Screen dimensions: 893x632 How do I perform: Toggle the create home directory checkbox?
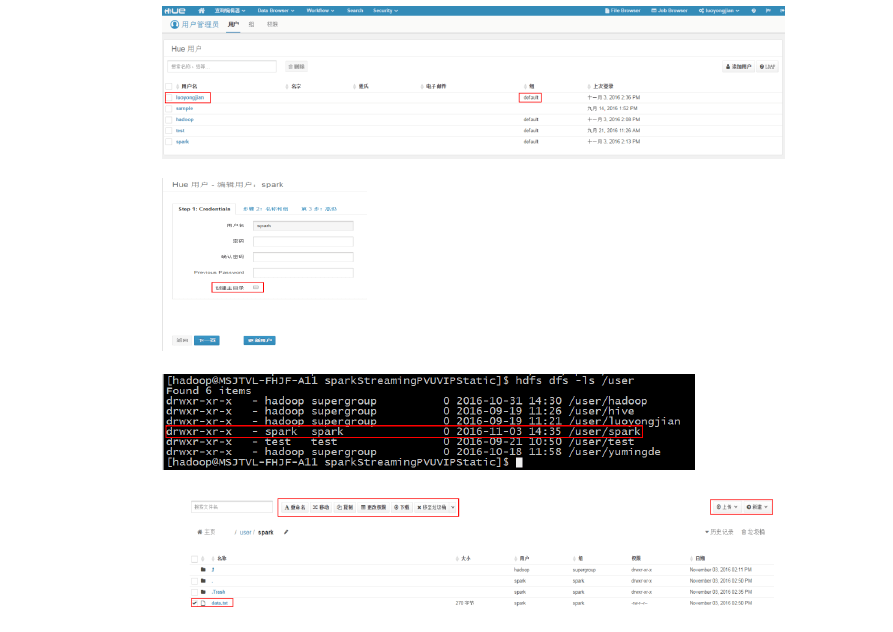[256, 288]
